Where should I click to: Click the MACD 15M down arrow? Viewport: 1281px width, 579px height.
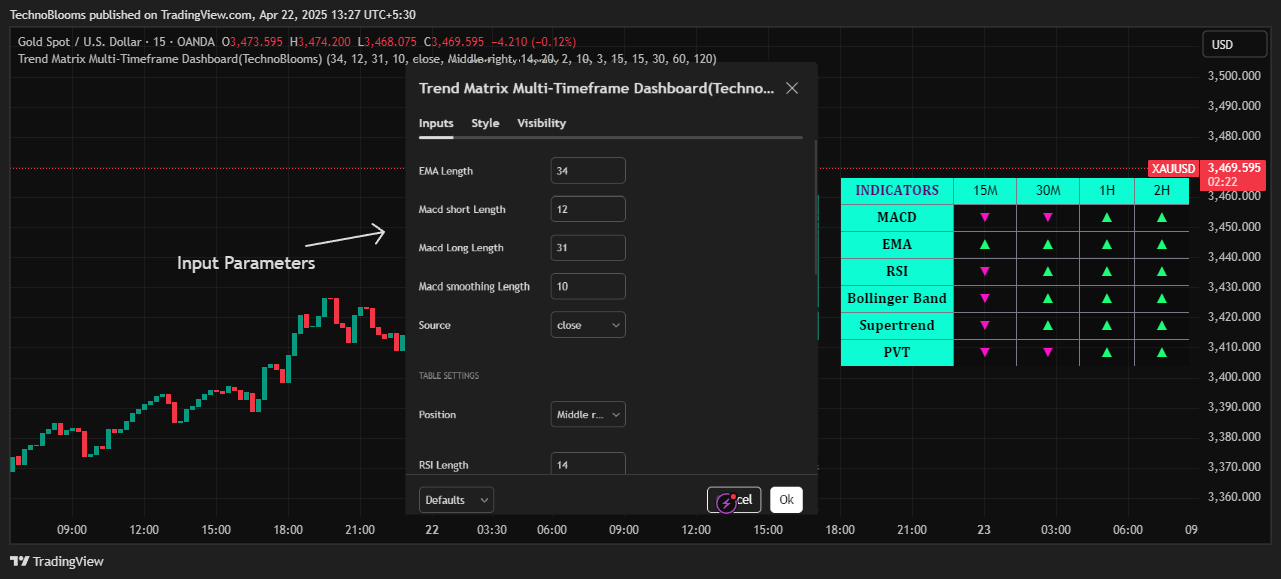(x=985, y=217)
